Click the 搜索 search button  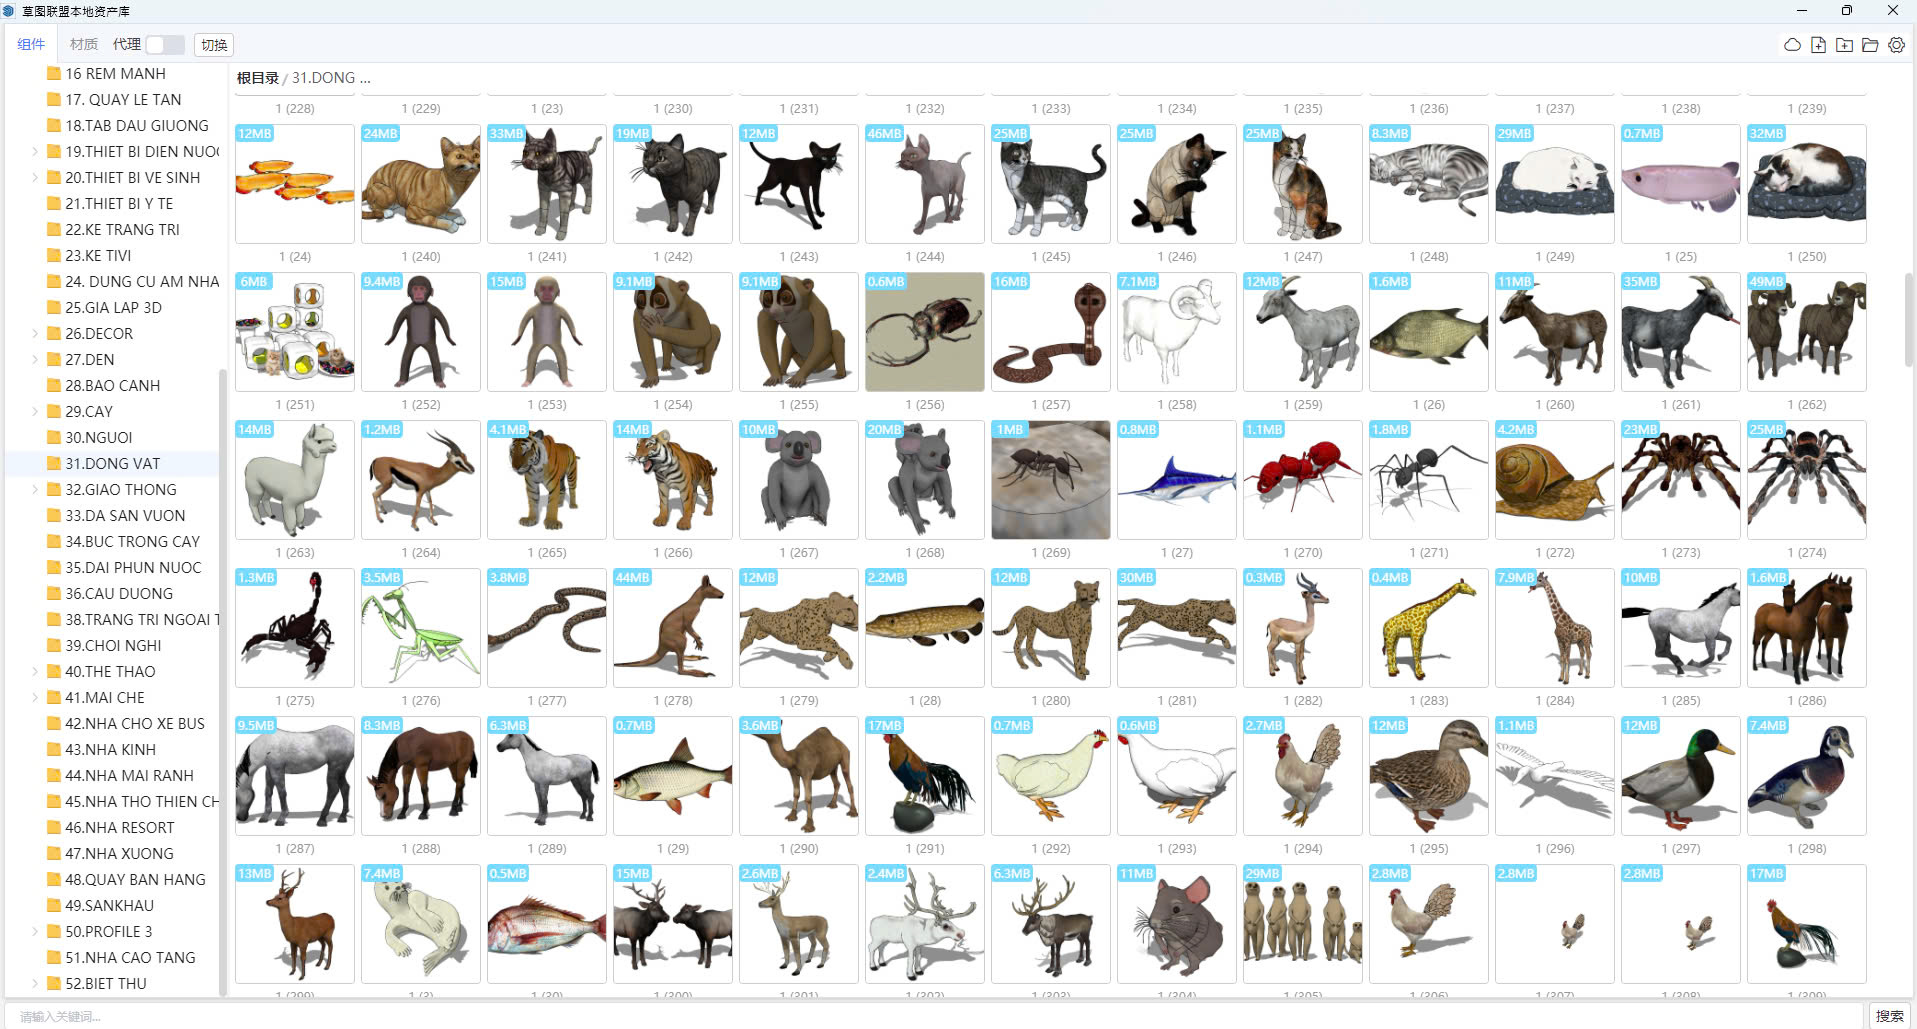pos(1889,1016)
